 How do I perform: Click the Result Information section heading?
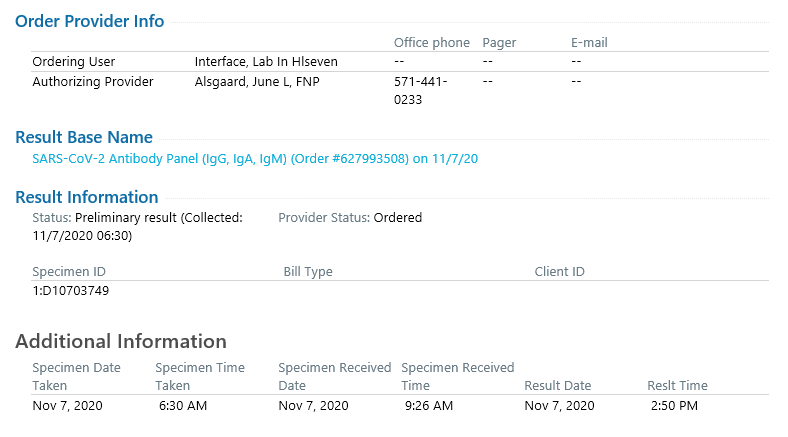(x=87, y=197)
